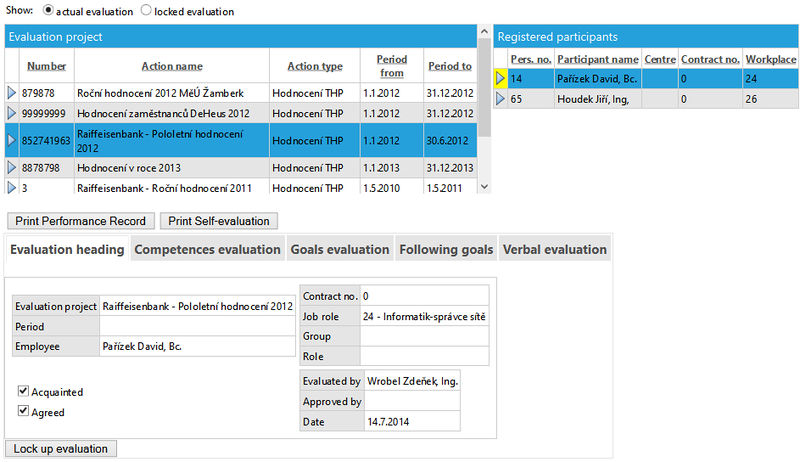Click row arrow for participant 65
This screenshot has height=462, width=800.
[500, 99]
